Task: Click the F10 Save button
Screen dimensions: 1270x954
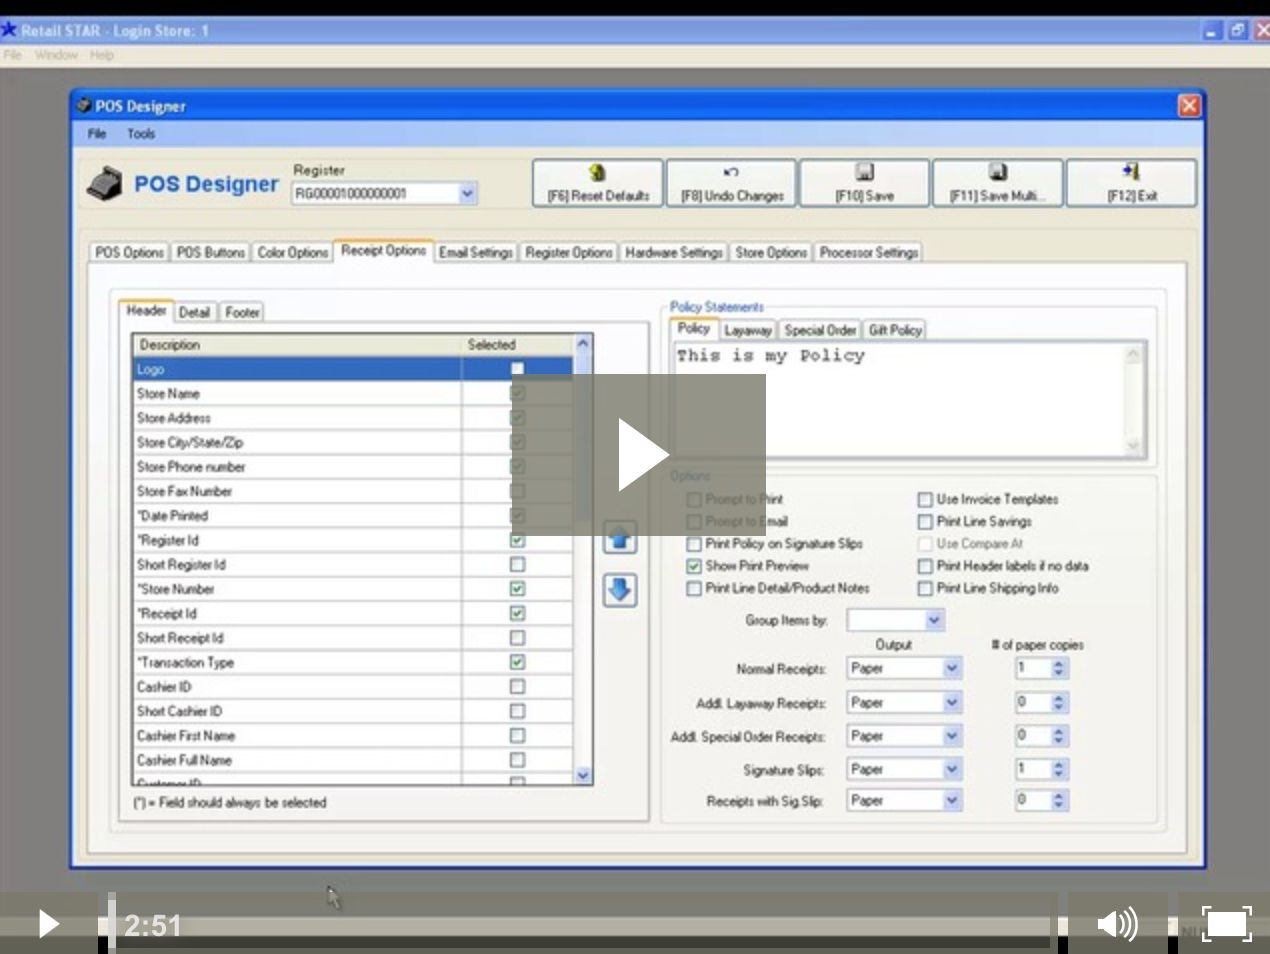Action: click(865, 183)
